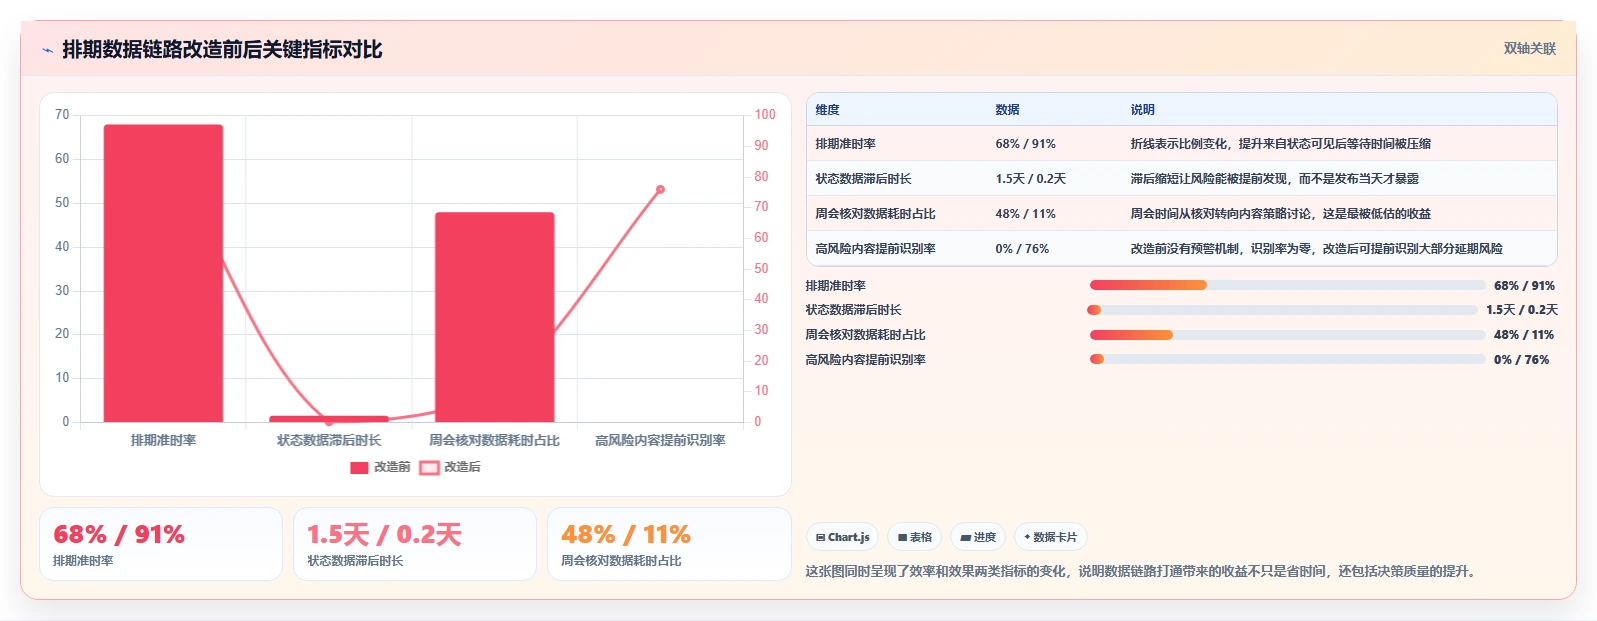Toggle the 改造前 legend label
The image size is (1597, 621).
(392, 467)
